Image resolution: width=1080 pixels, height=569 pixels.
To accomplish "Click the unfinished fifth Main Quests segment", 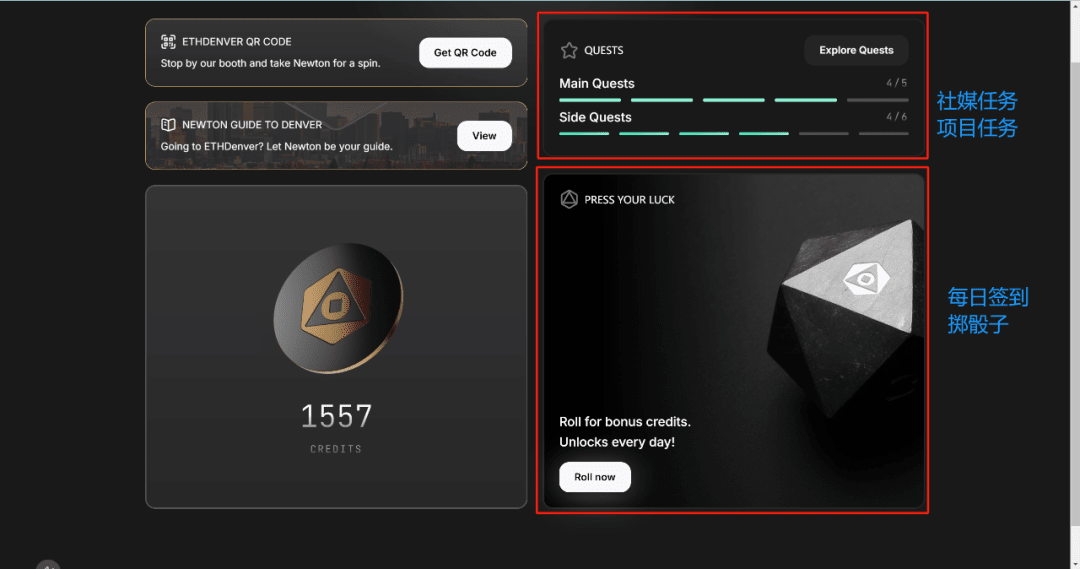I will tap(878, 100).
